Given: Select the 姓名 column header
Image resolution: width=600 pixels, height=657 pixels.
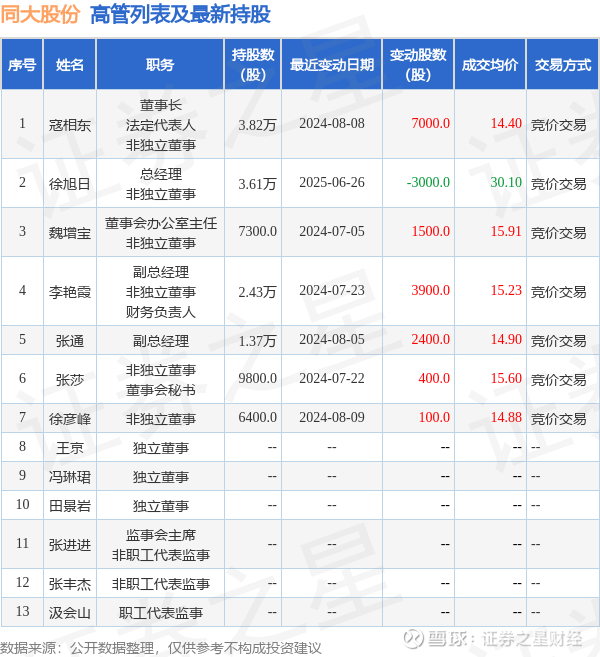Looking at the screenshot, I should coord(70,65).
